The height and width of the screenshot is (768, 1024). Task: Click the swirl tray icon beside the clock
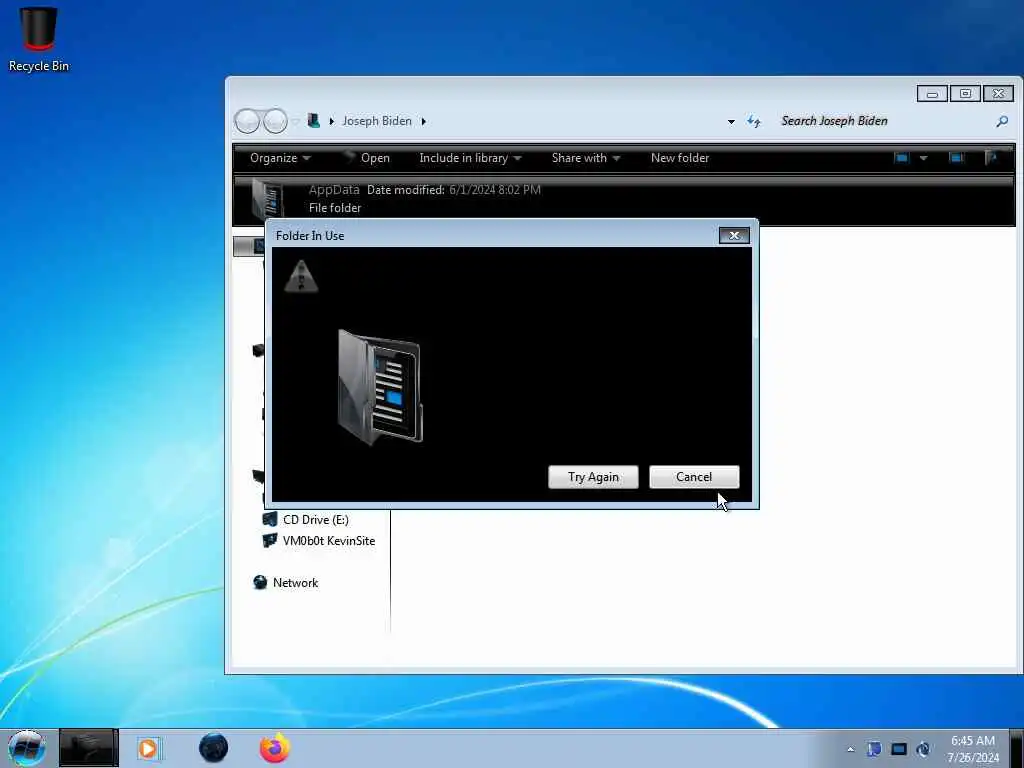pyautogui.click(x=923, y=749)
